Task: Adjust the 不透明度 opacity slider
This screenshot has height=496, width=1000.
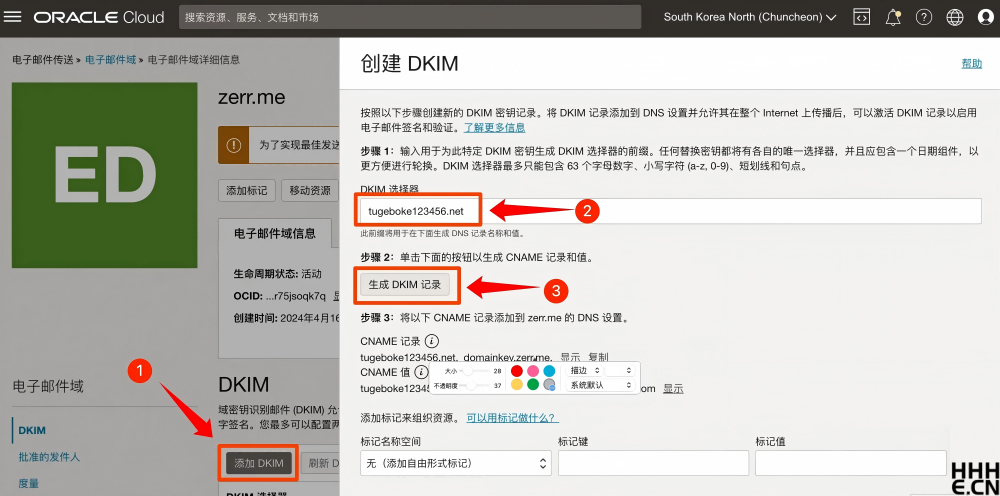Action: (476, 386)
